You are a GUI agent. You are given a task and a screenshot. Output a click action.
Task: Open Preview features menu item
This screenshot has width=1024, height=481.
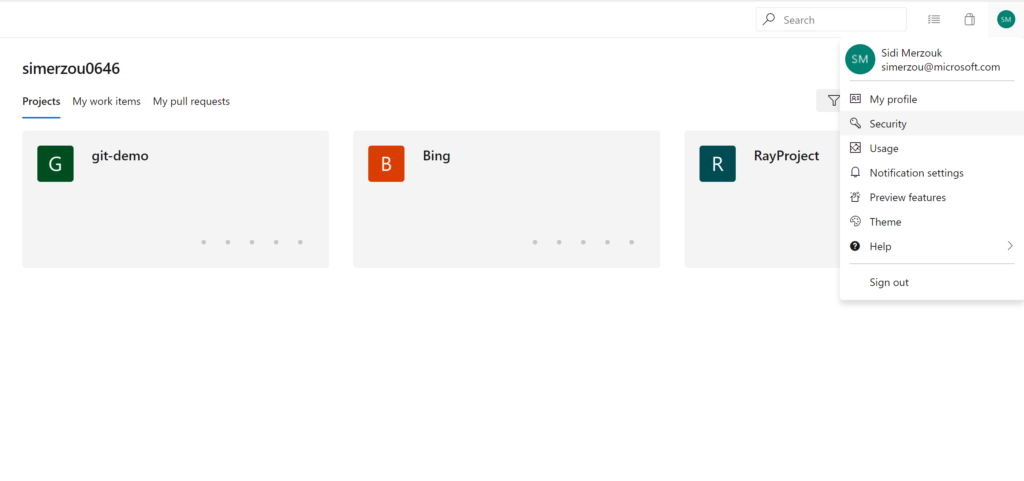click(907, 197)
